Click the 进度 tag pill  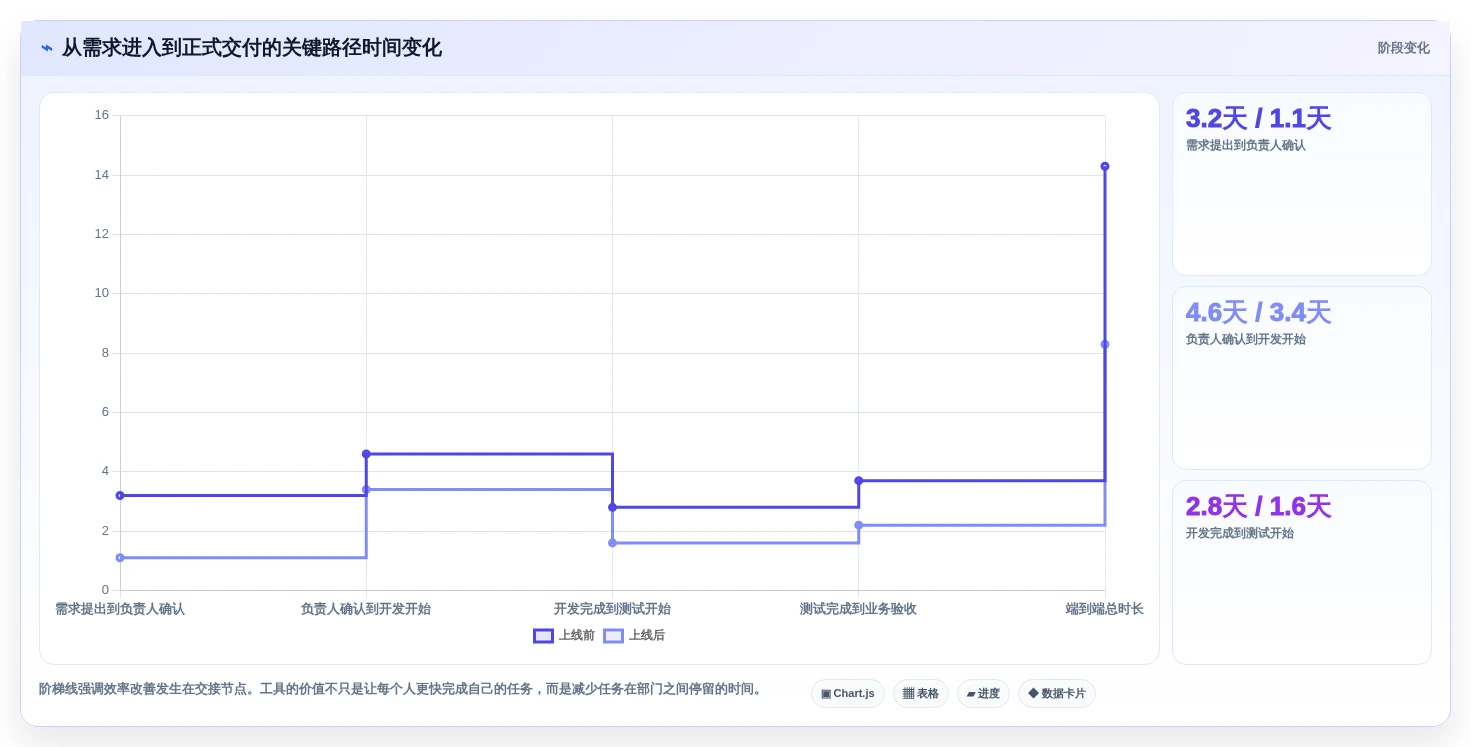pos(983,693)
